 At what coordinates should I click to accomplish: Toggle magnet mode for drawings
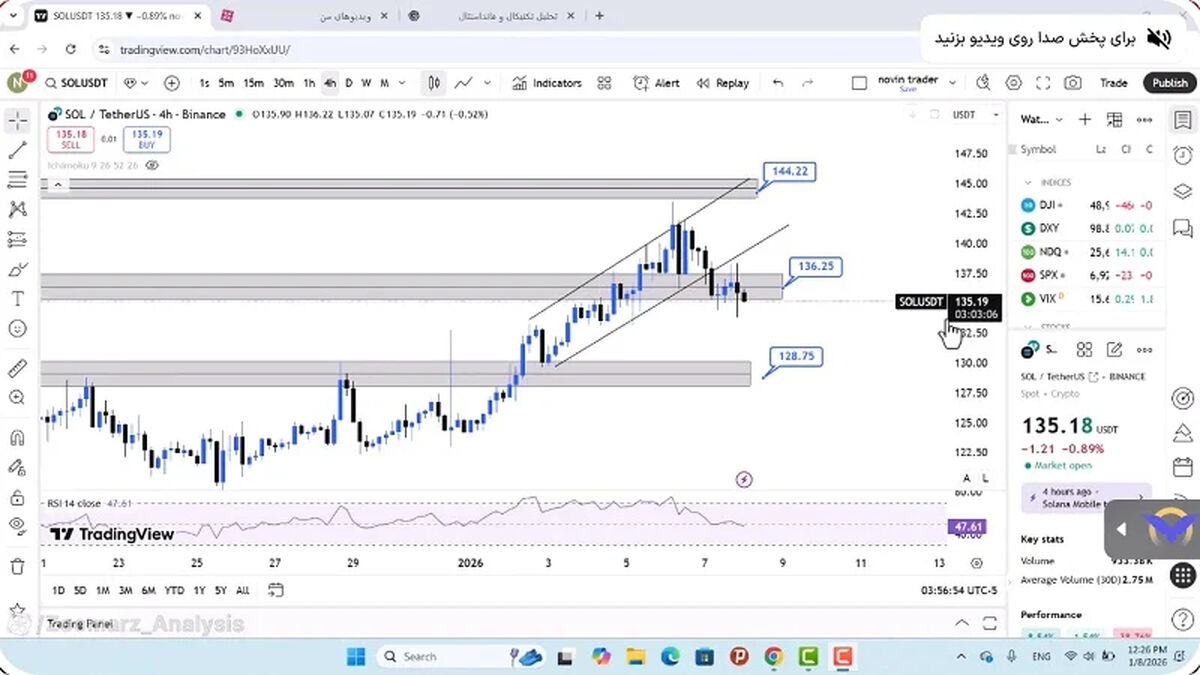17,437
